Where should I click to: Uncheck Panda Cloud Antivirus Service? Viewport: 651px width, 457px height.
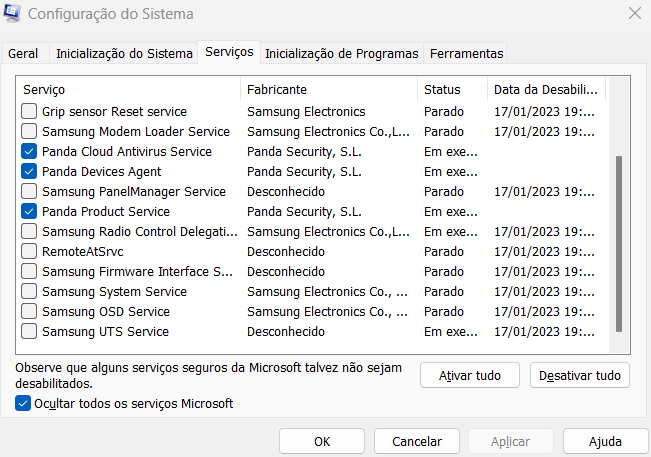pyautogui.click(x=29, y=152)
